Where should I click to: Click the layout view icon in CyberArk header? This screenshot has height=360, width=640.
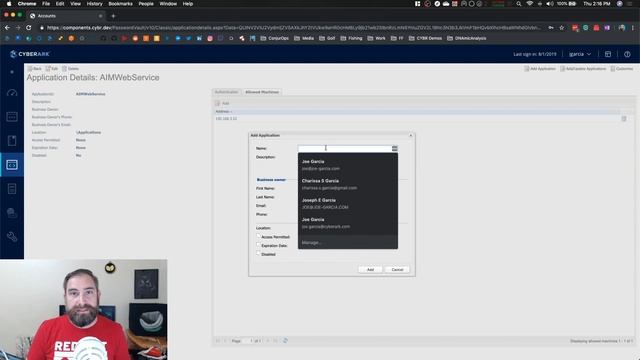click(x=608, y=54)
